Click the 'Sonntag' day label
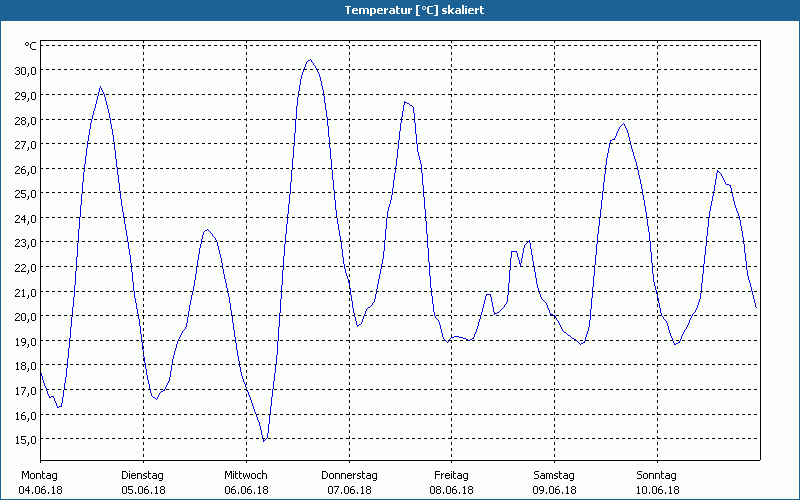Screen dimensions: 800x500 pyautogui.click(x=657, y=475)
